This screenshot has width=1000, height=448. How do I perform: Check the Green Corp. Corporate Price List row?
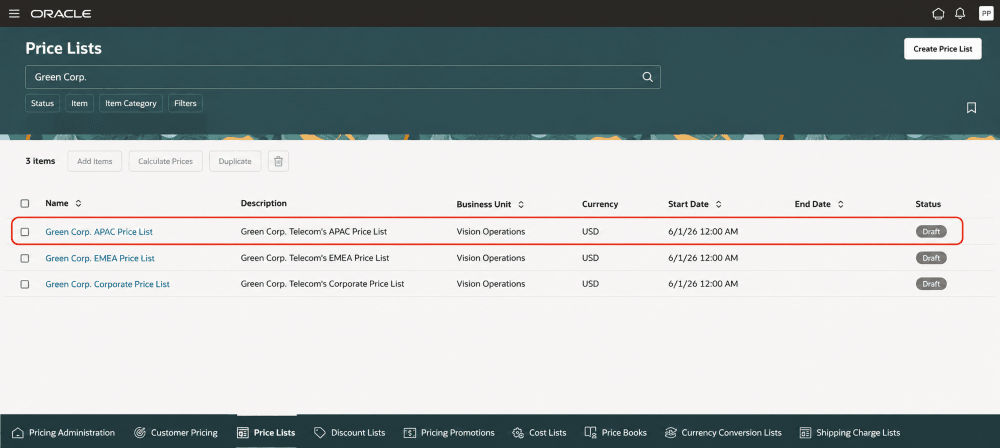click(x=25, y=284)
